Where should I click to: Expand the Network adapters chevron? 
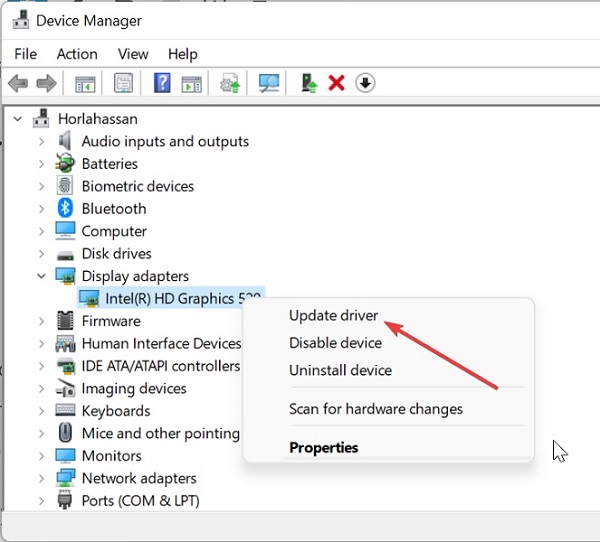click(41, 478)
